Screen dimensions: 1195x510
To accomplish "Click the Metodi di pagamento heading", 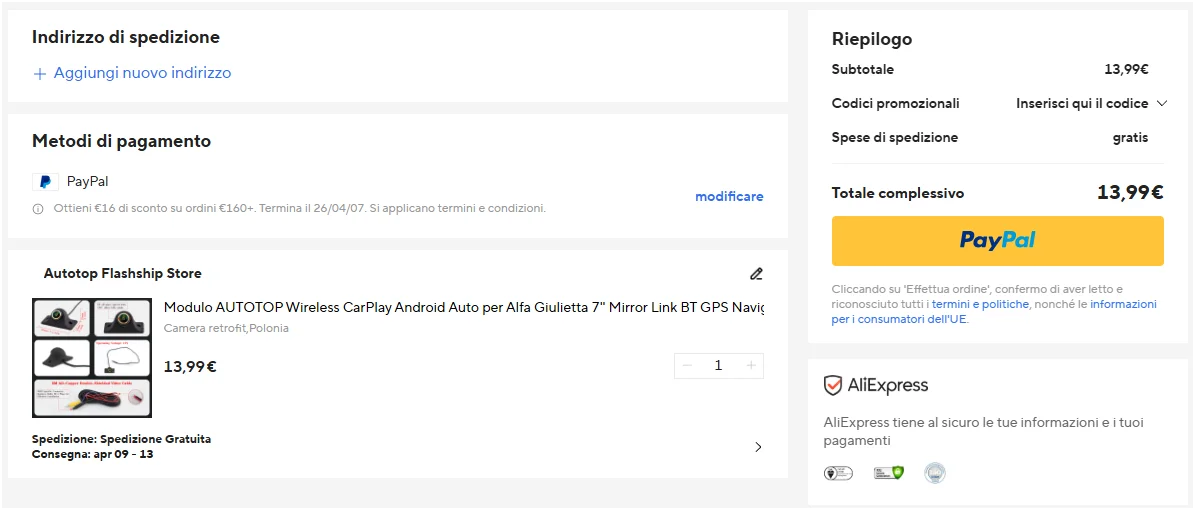I will pyautogui.click(x=121, y=141).
